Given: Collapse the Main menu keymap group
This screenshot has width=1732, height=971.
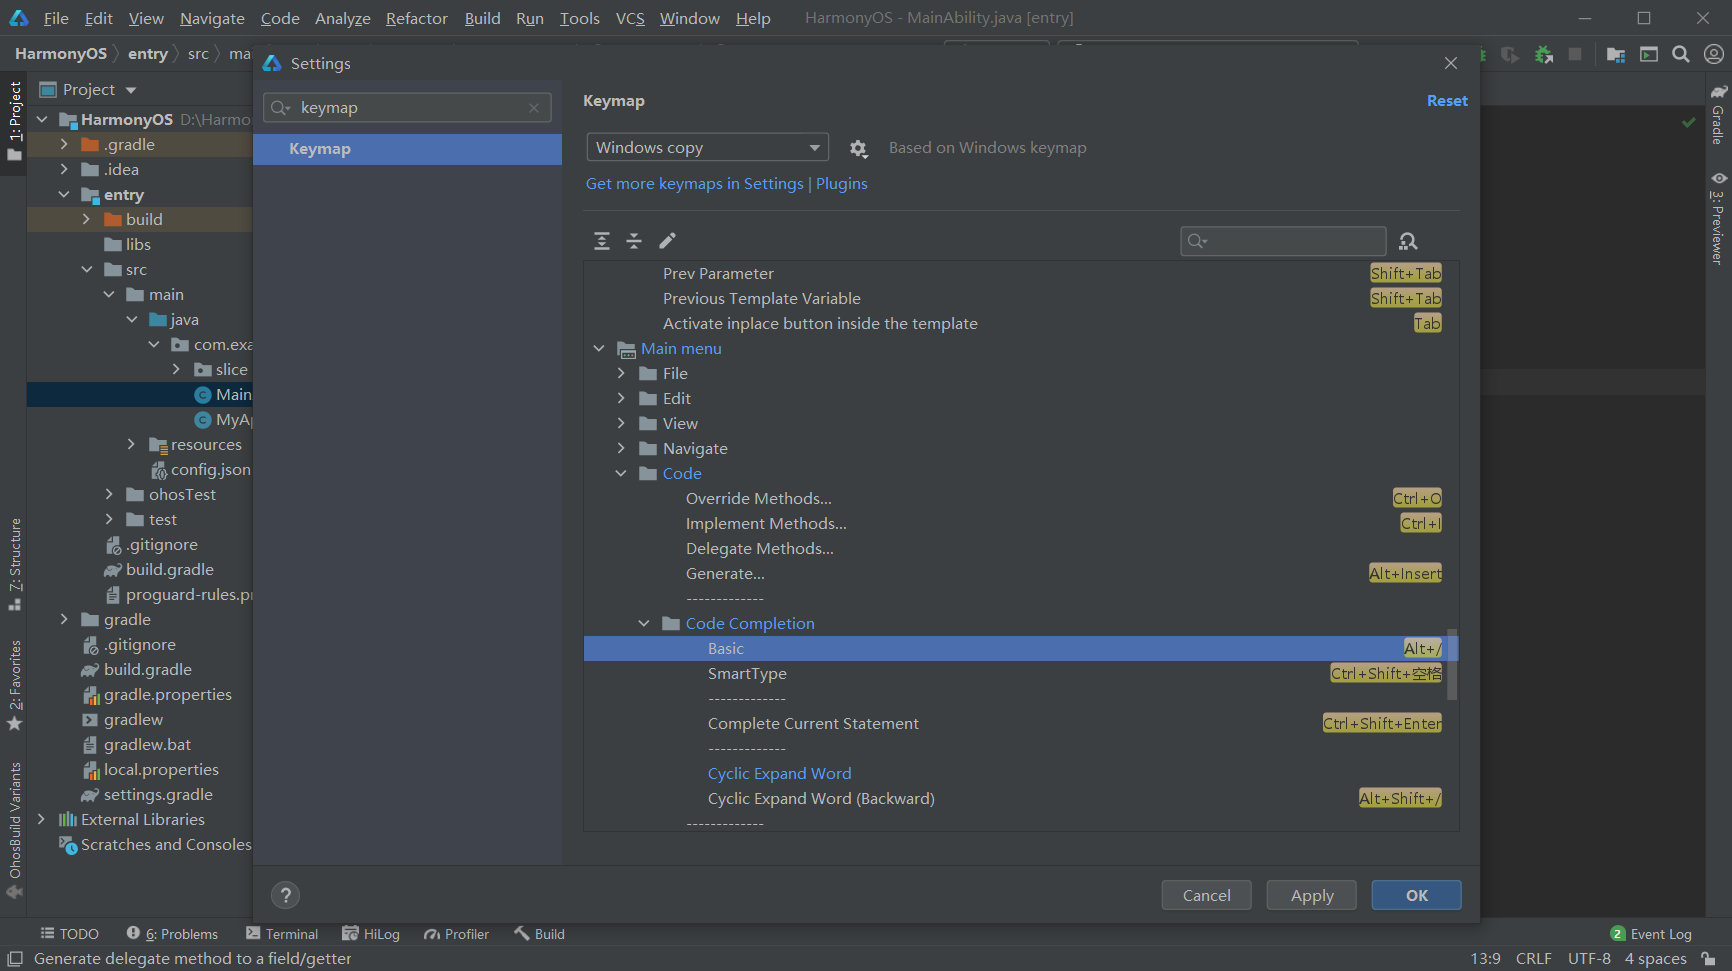Looking at the screenshot, I should pyautogui.click(x=599, y=349).
